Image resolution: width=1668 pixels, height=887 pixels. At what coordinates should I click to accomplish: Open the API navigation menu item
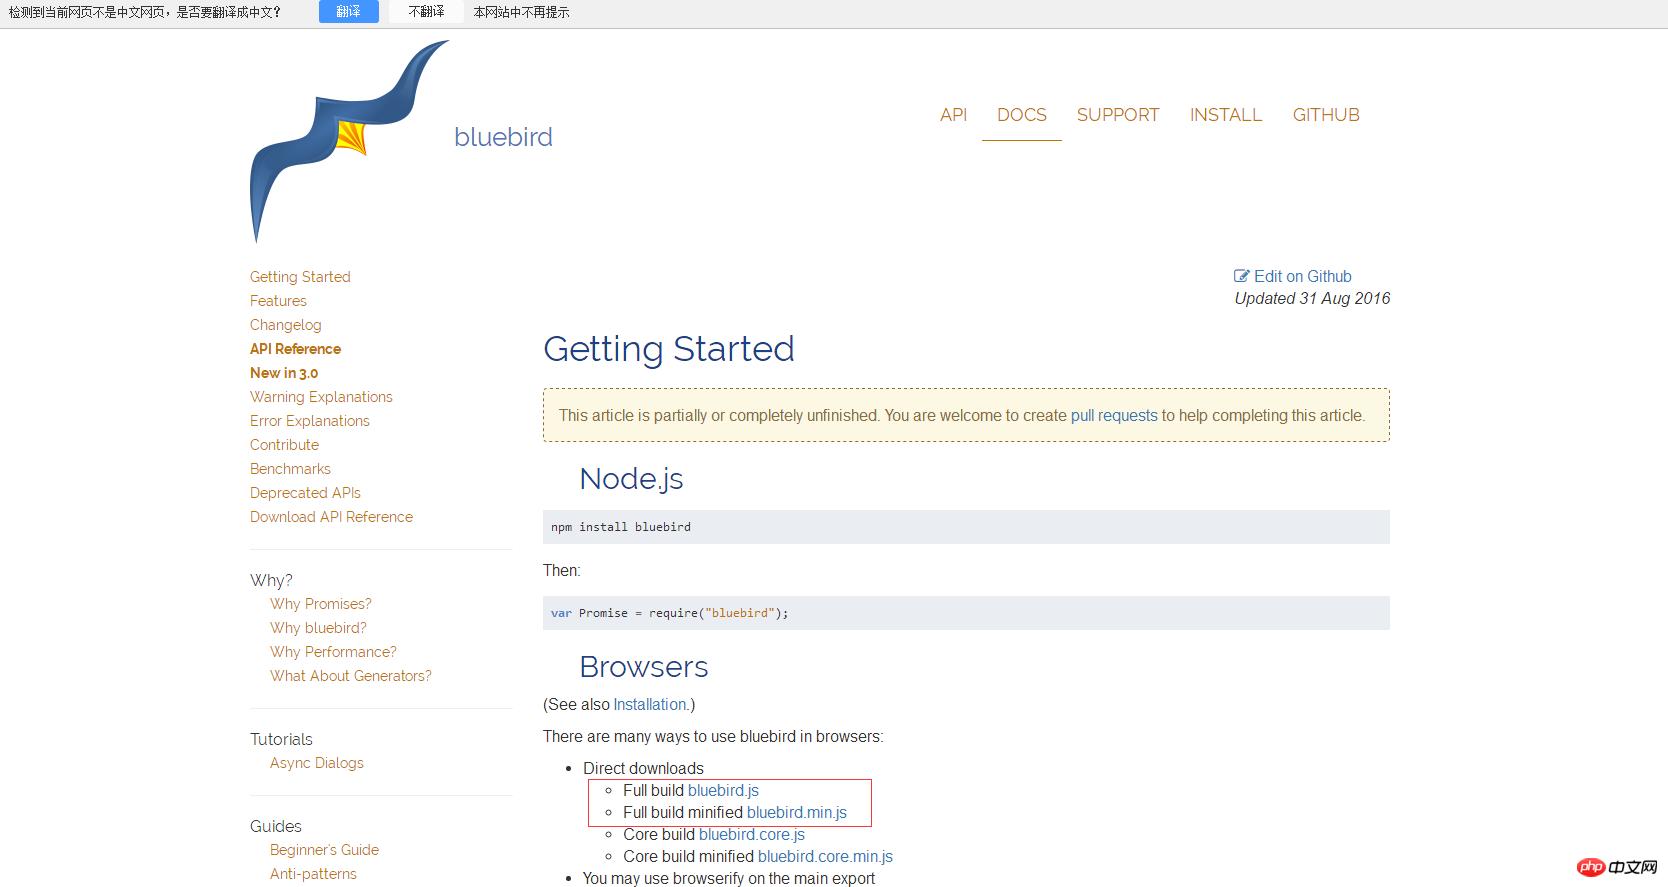pyautogui.click(x=953, y=115)
